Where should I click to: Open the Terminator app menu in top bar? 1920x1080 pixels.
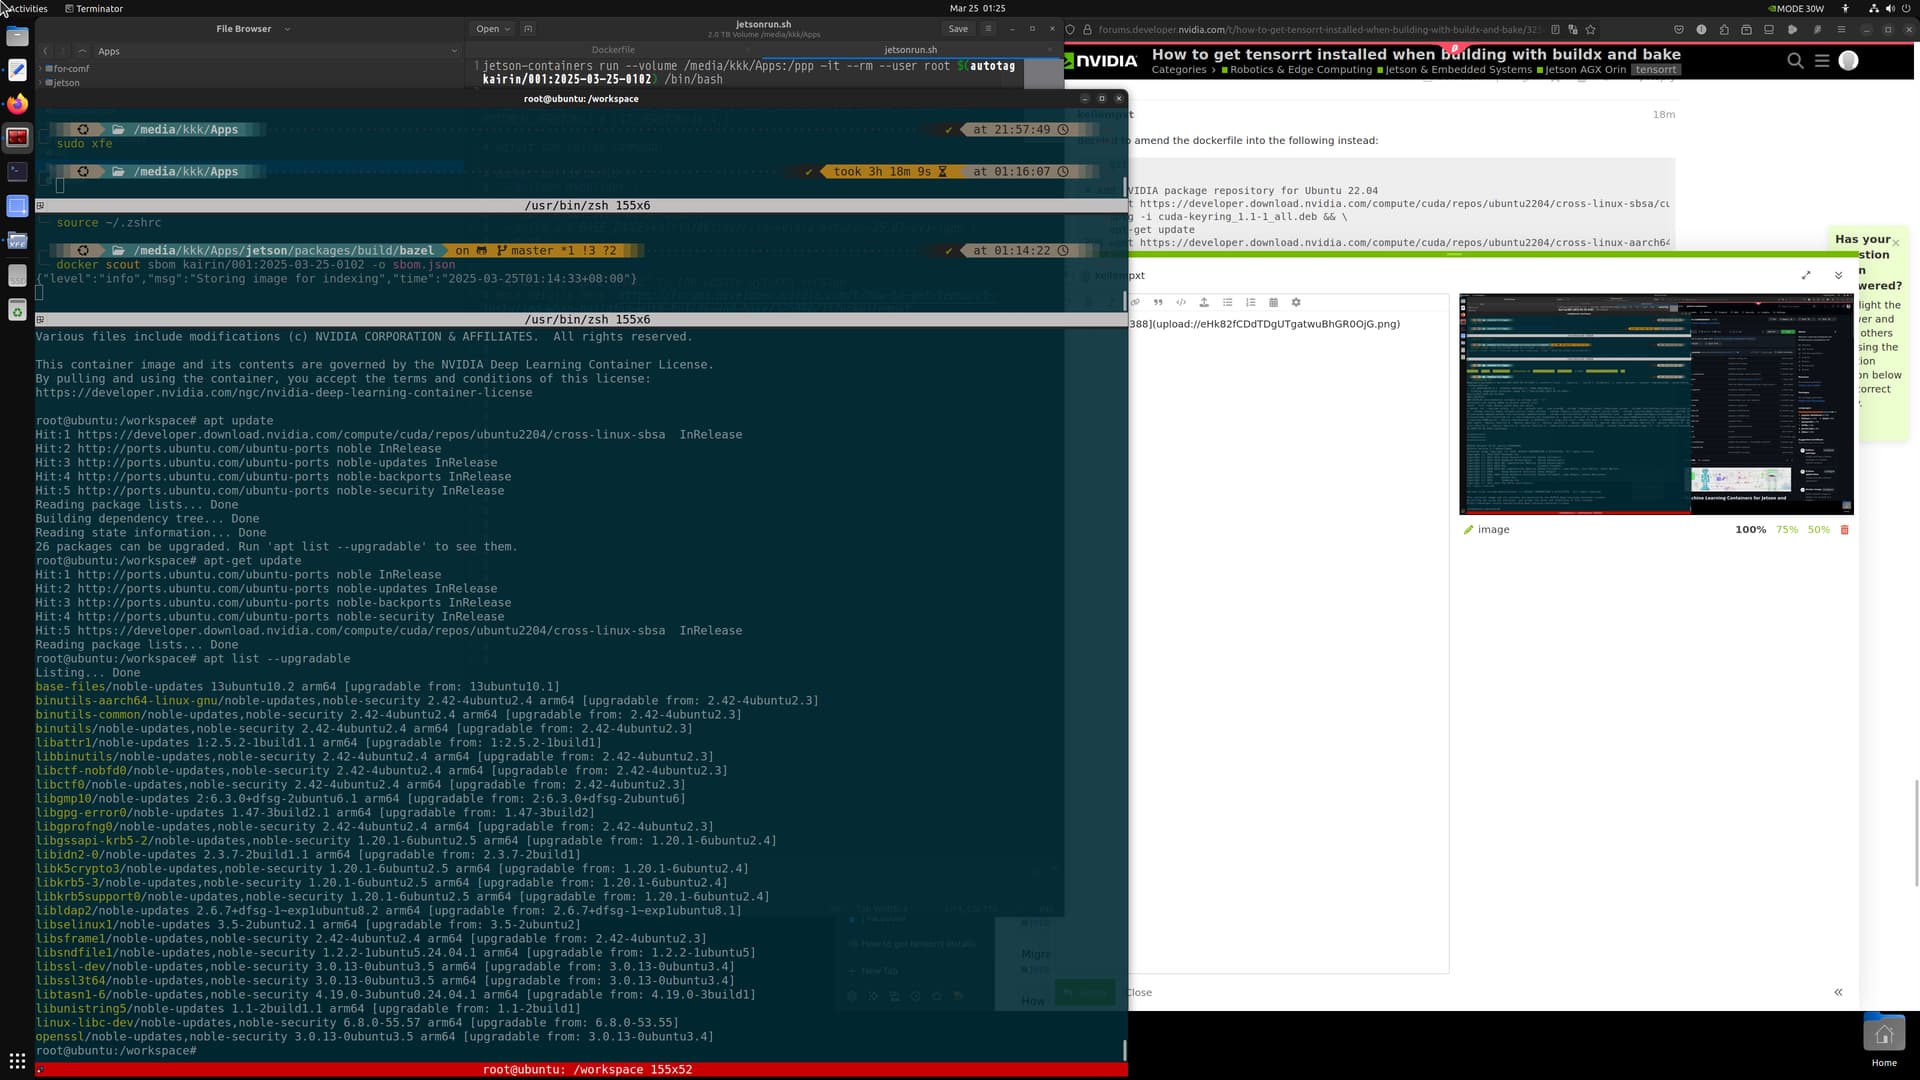[x=94, y=8]
